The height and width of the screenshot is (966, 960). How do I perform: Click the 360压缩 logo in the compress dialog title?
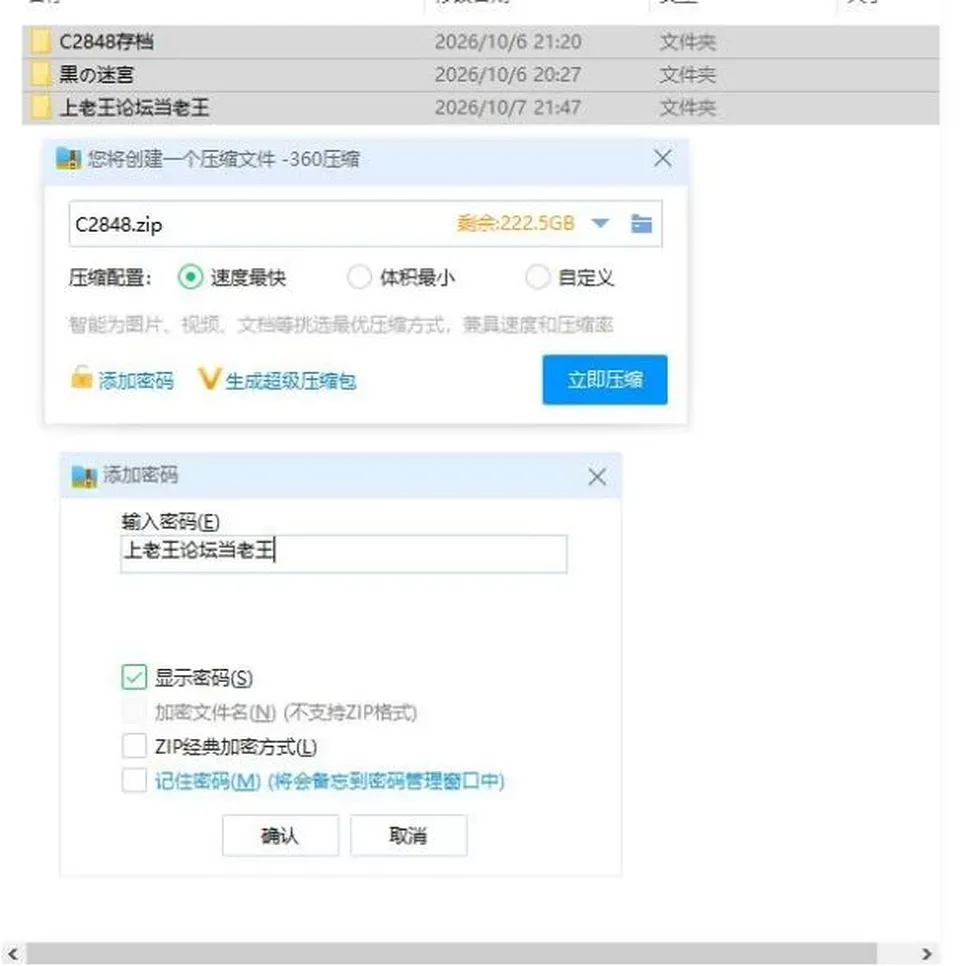click(68, 159)
